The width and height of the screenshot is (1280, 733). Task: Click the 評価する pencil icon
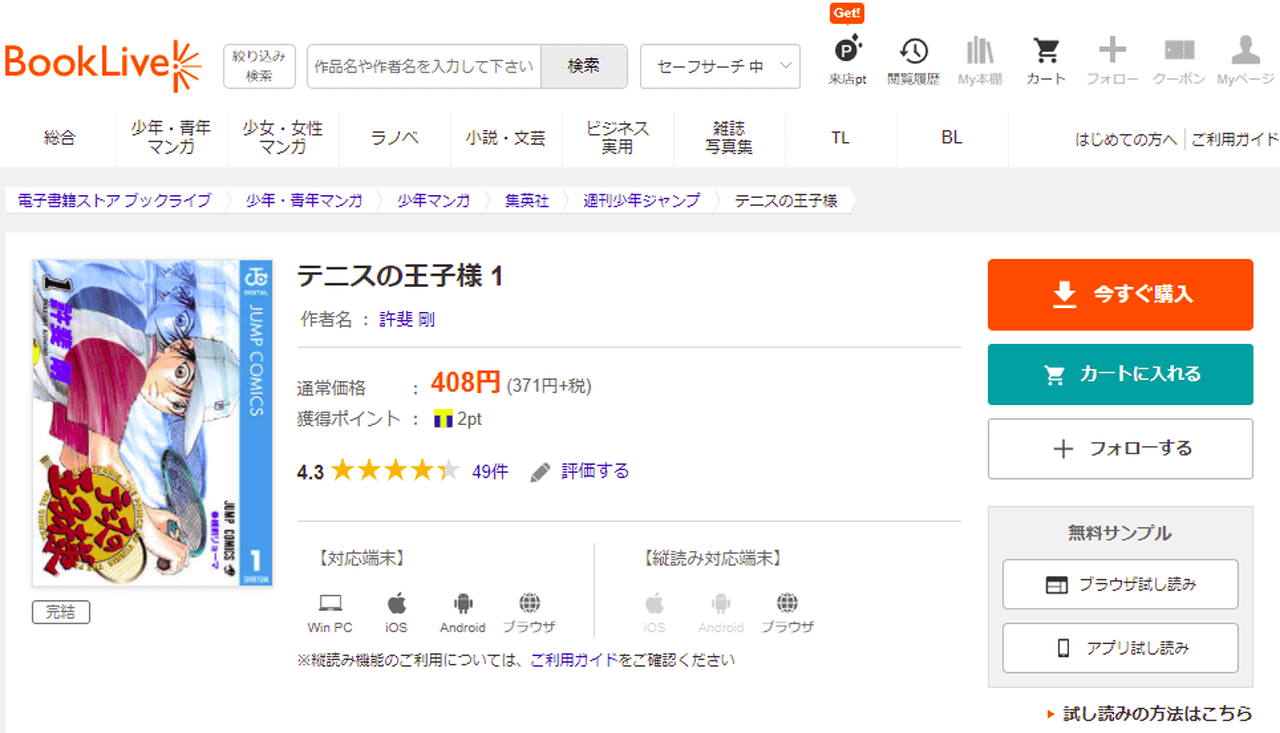click(541, 472)
